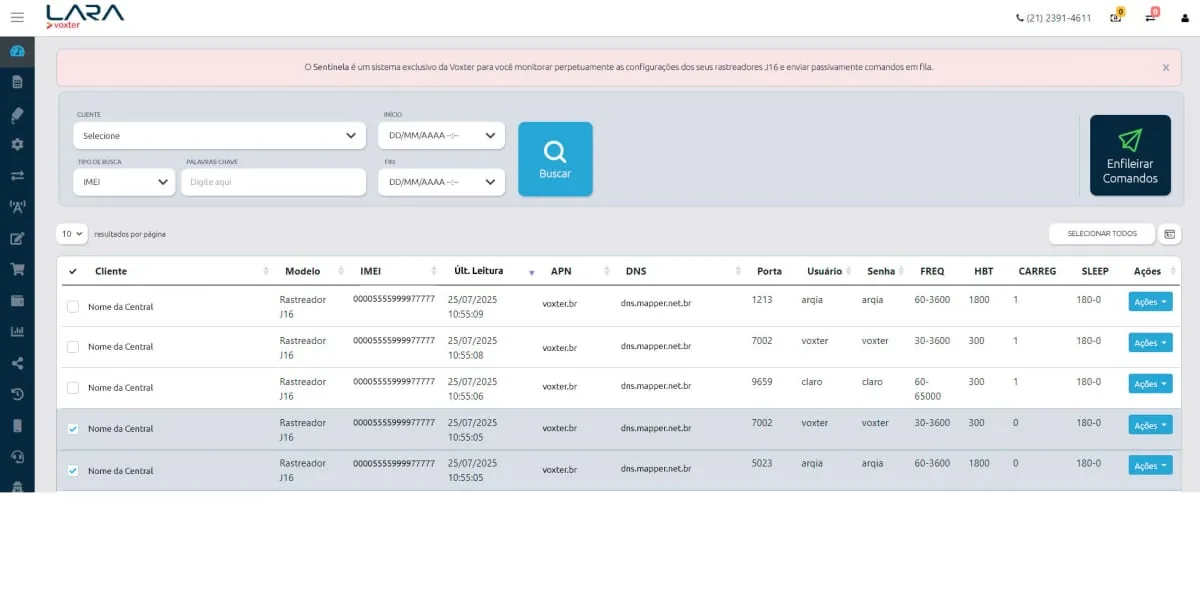Open the gear settings icon in sidebar
The image size is (1200, 594).
pos(17,144)
